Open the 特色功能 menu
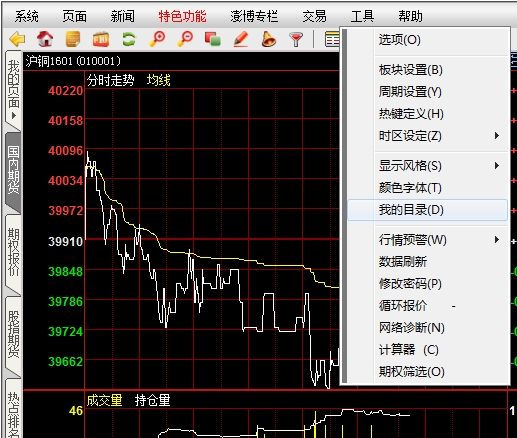The image size is (517, 438). pos(182,16)
